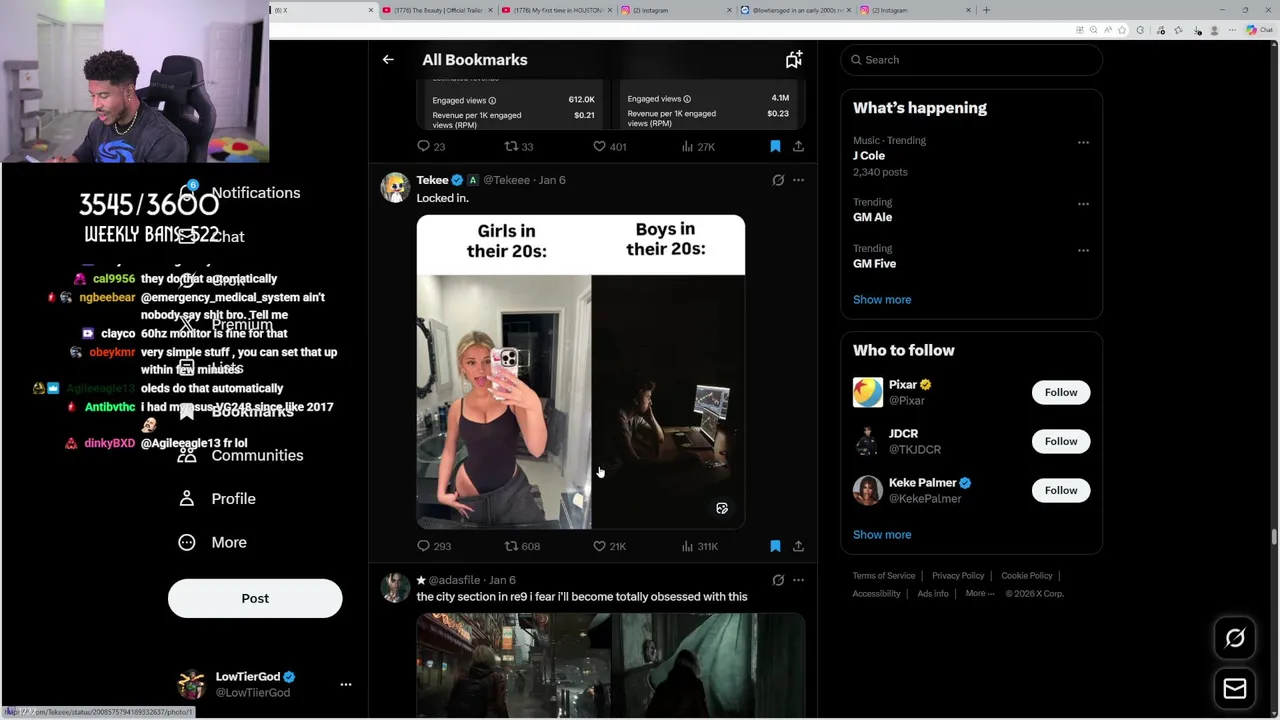
Task: Follow Keke Palmer
Action: [x=1061, y=490]
